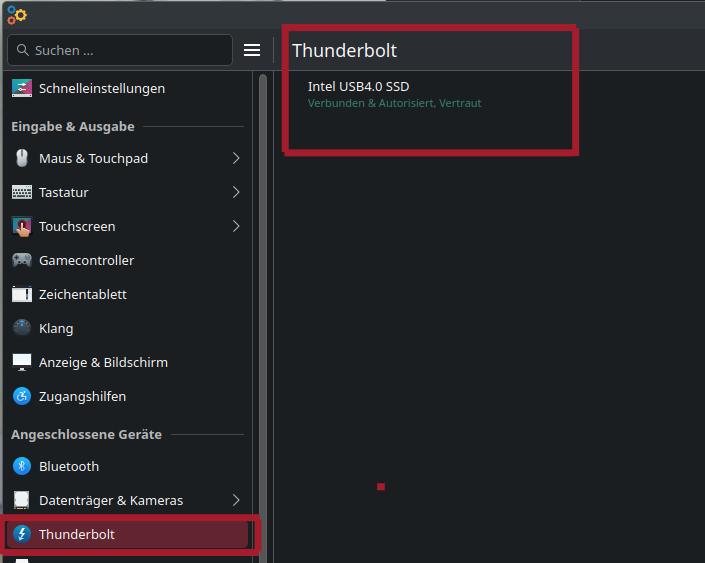Focus the Suchen search field

pyautogui.click(x=120, y=50)
